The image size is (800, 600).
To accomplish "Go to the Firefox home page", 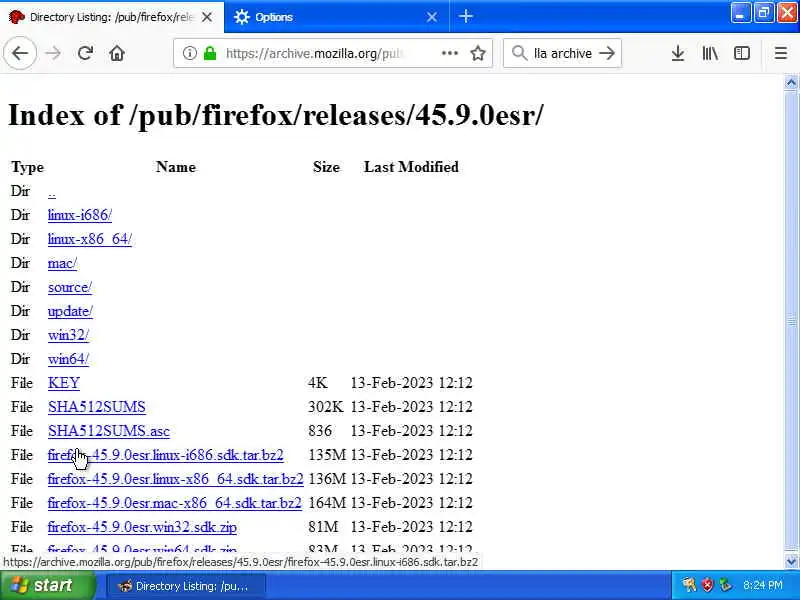I will coord(117,53).
